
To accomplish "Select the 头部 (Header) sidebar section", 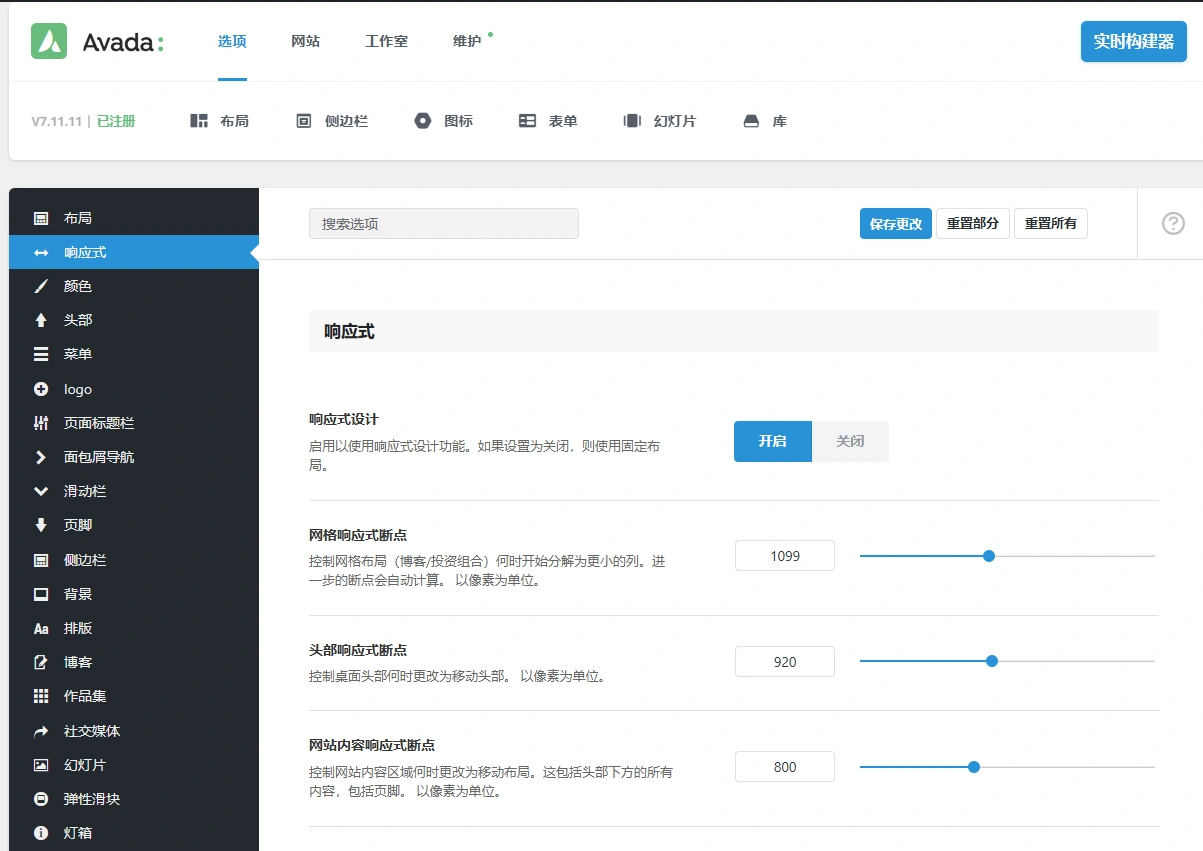I will point(77,320).
